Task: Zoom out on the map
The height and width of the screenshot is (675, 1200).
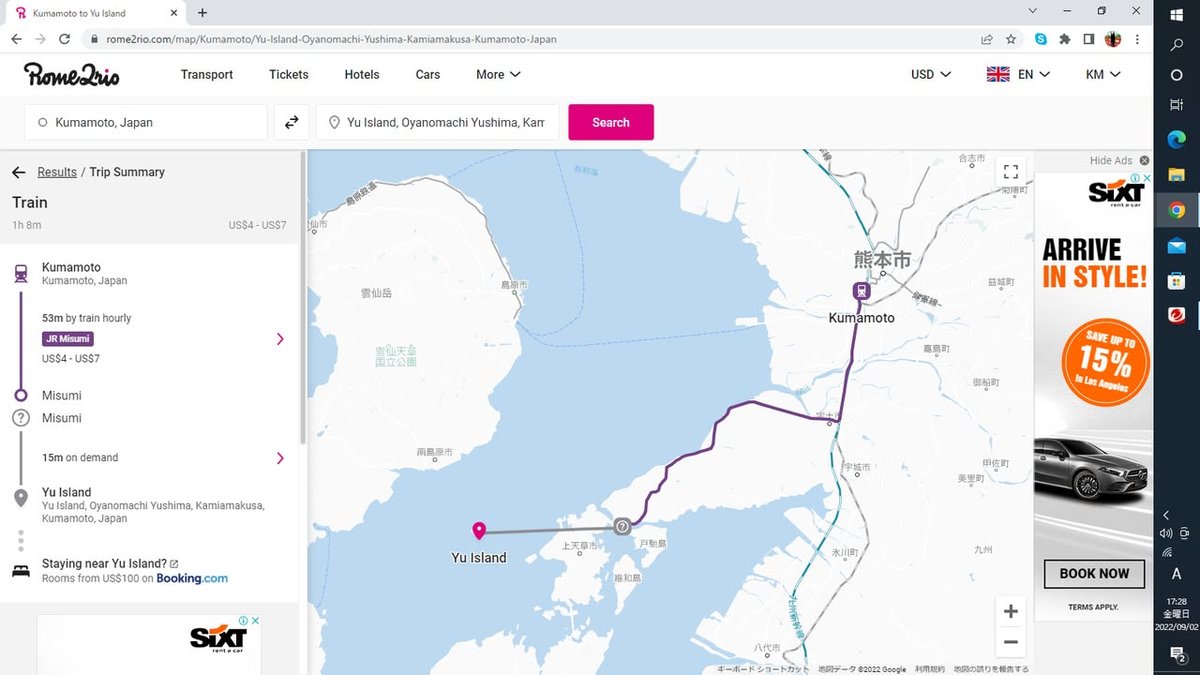Action: (x=1010, y=642)
